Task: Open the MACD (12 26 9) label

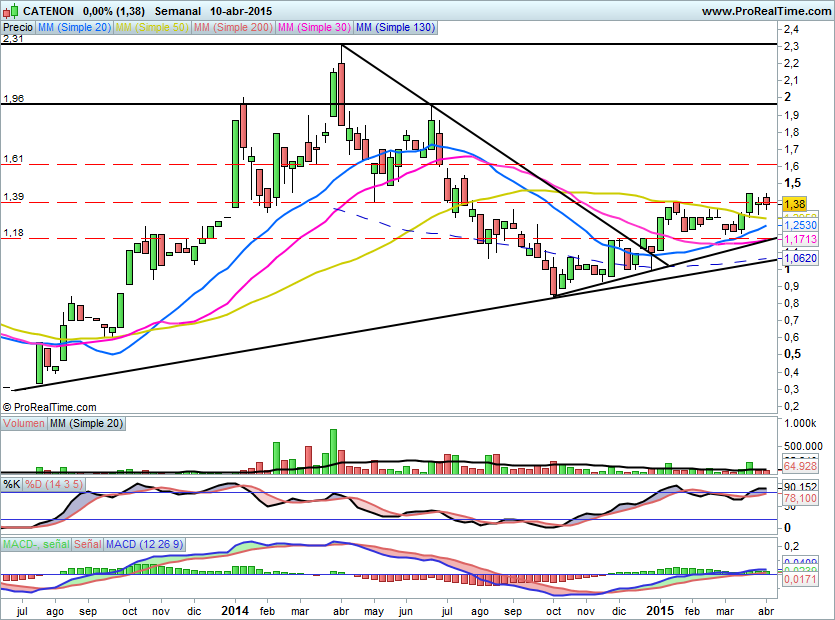Action: pyautogui.click(x=146, y=543)
